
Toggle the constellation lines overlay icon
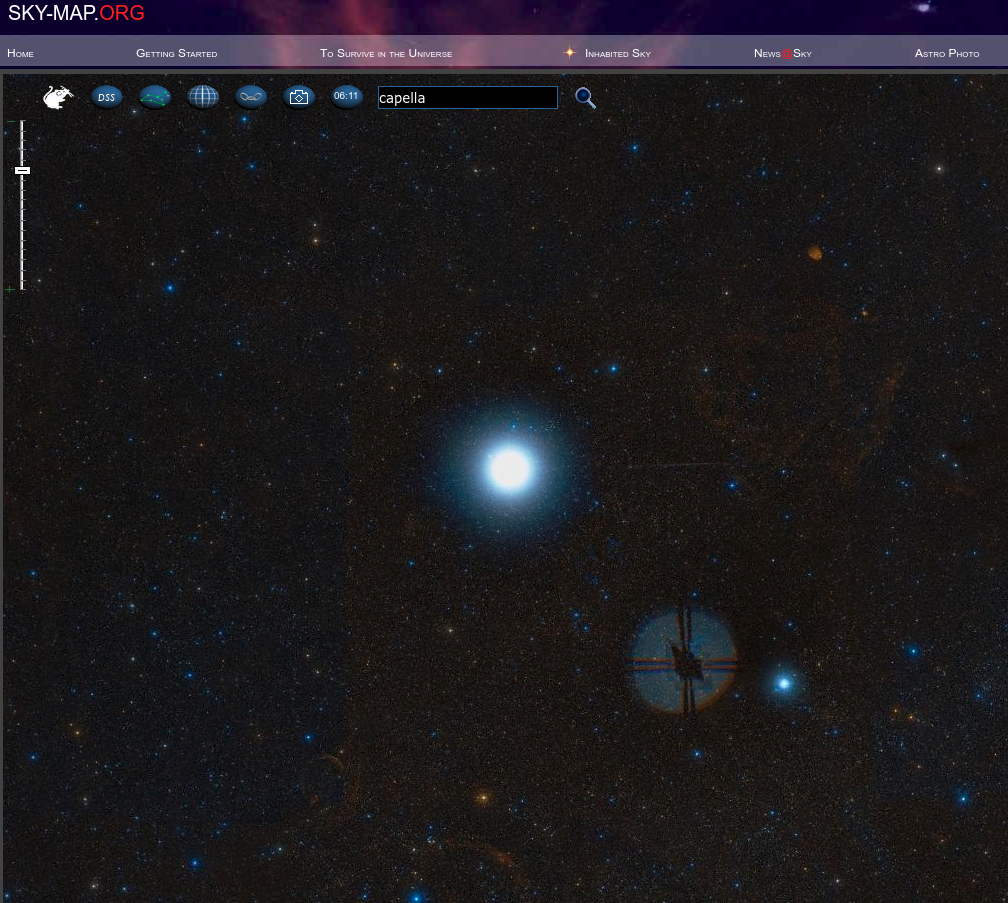point(155,97)
